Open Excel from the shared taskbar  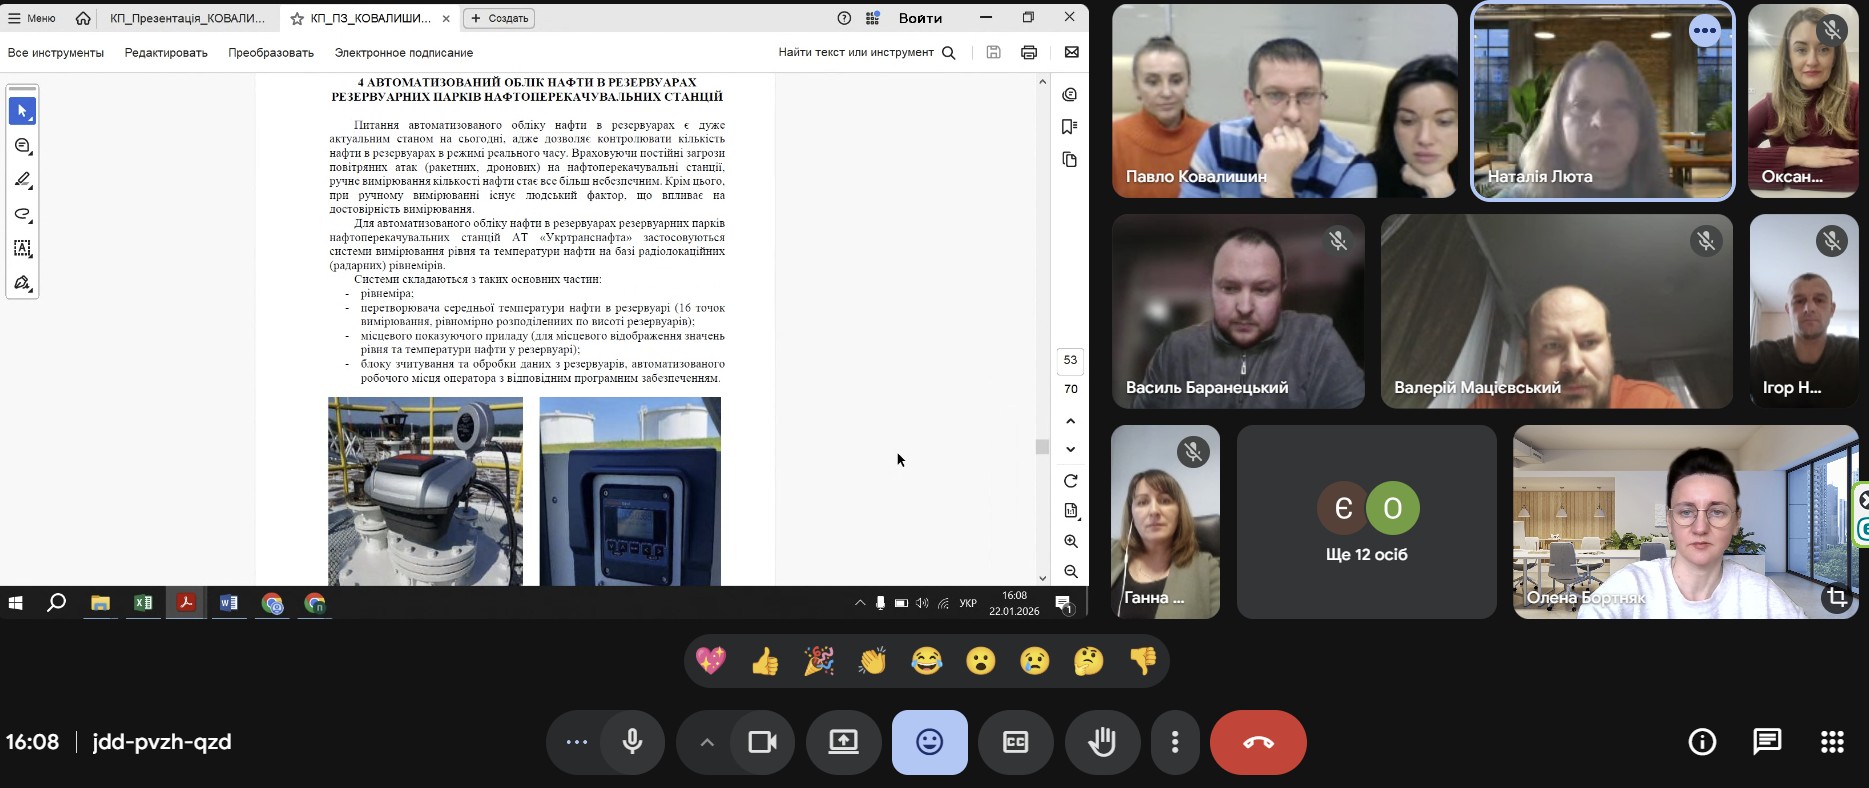[x=143, y=603]
